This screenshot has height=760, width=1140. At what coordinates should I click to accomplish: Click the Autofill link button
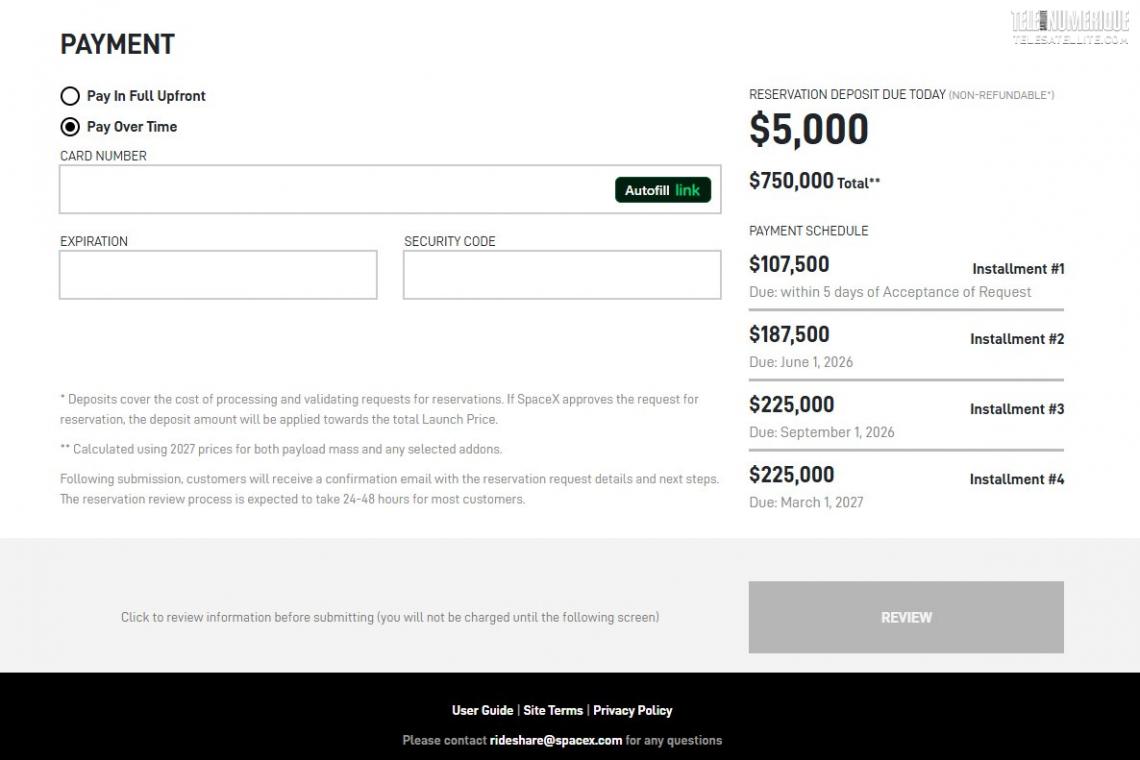(x=662, y=190)
